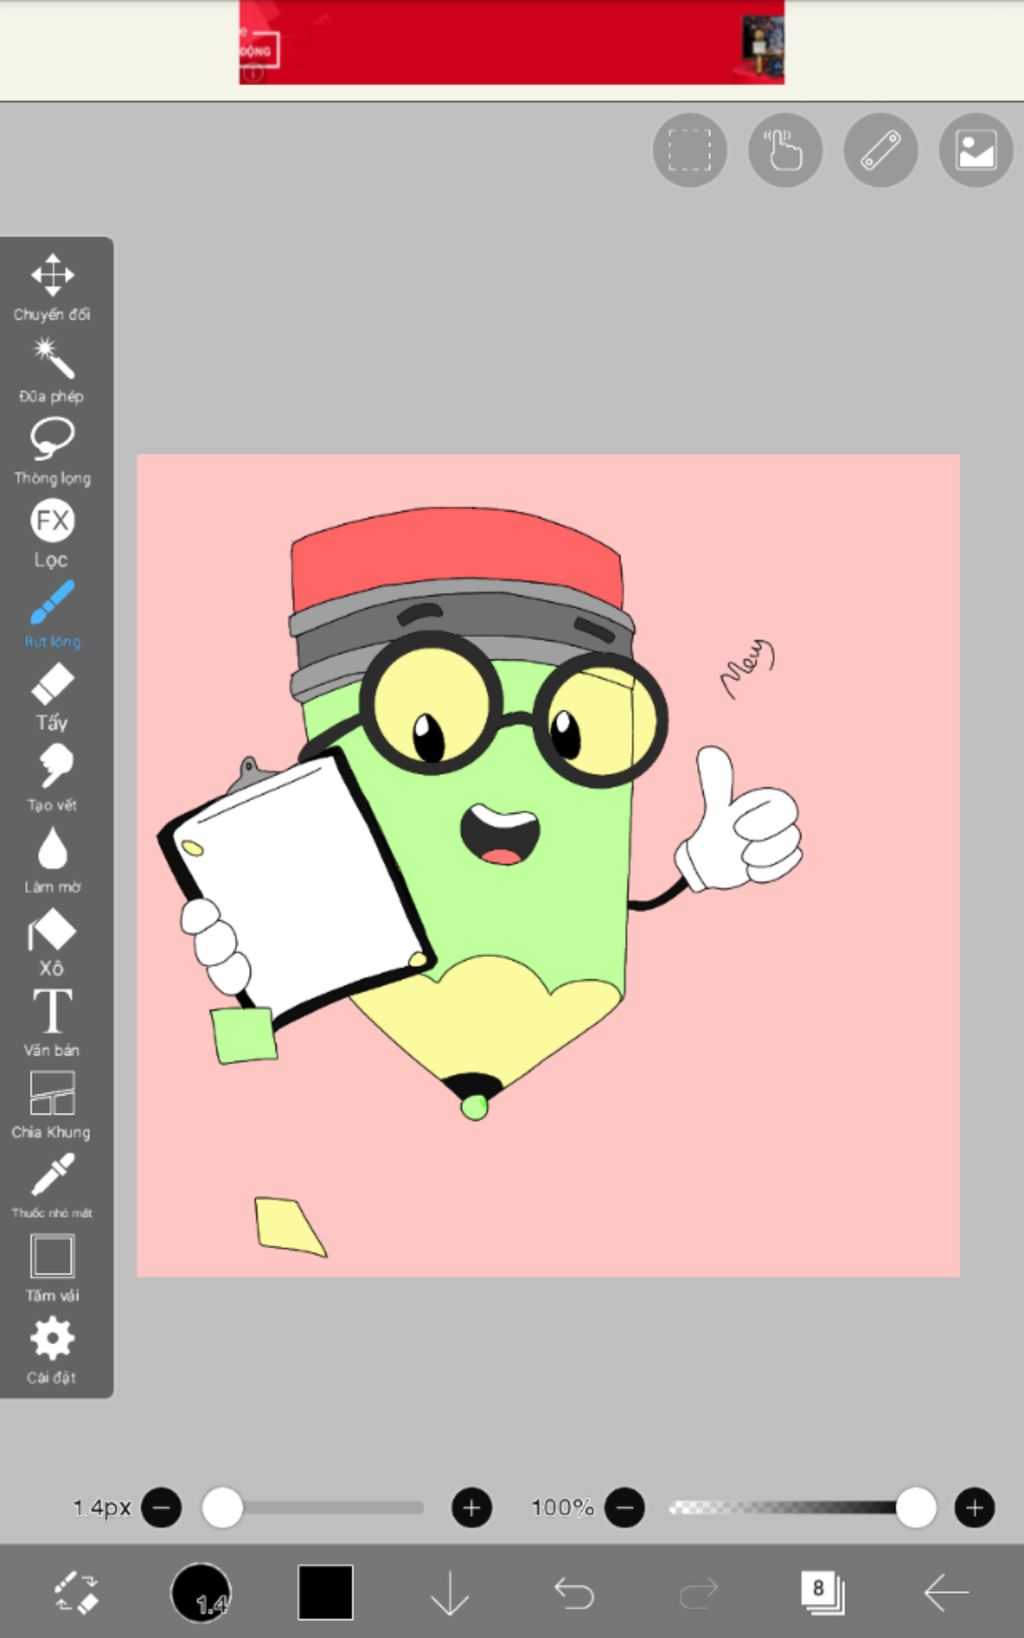
Task: Go back with the left arrow
Action: tap(946, 1592)
